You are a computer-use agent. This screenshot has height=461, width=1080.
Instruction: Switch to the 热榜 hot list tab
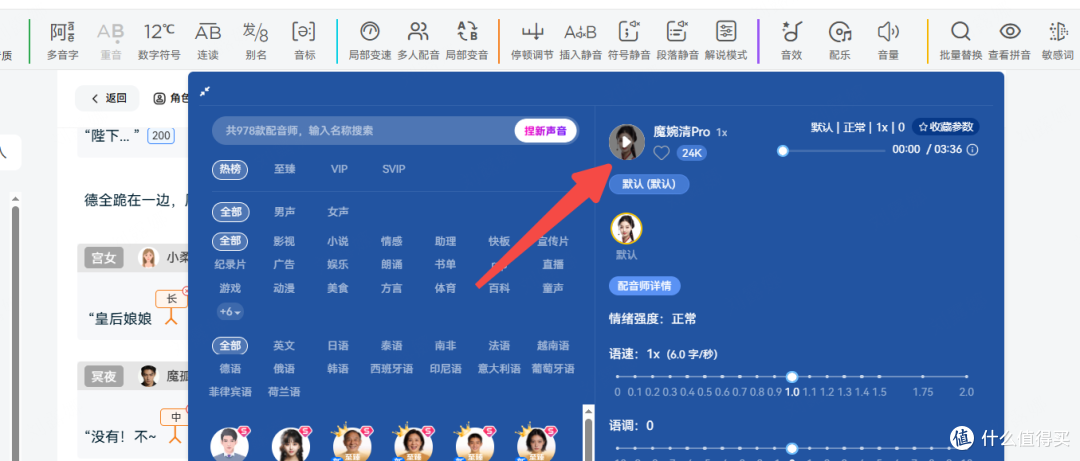[230, 170]
